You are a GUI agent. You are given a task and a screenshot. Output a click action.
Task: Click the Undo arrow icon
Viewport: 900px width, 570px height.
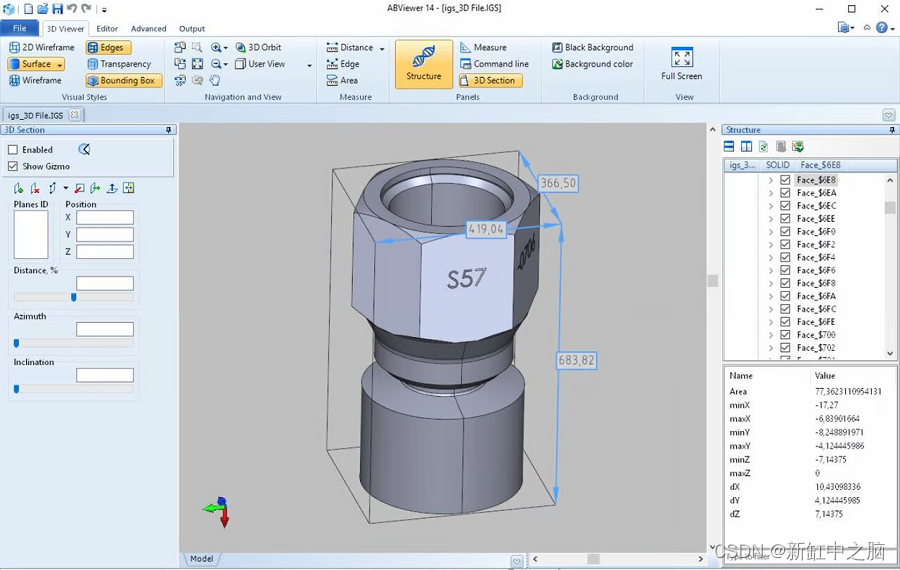coord(72,9)
